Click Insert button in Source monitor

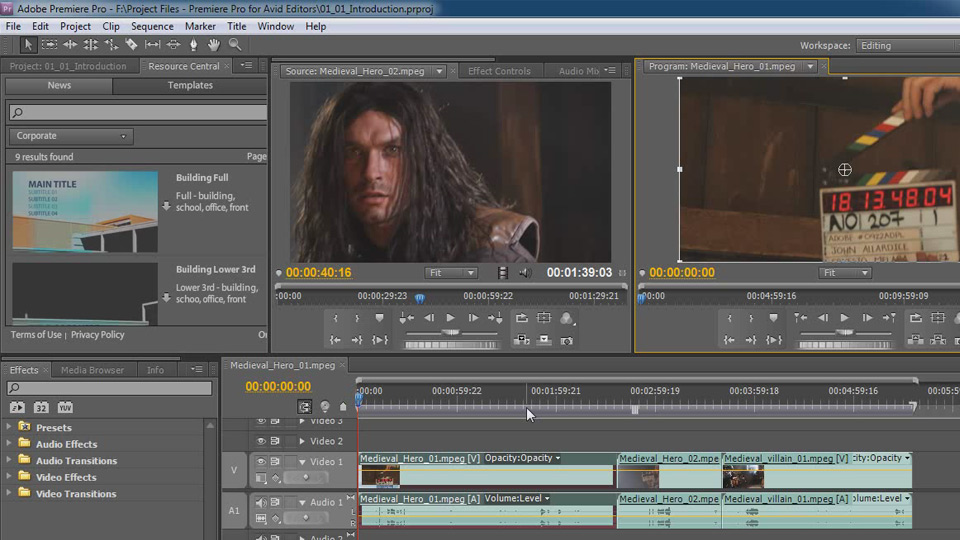coord(522,340)
